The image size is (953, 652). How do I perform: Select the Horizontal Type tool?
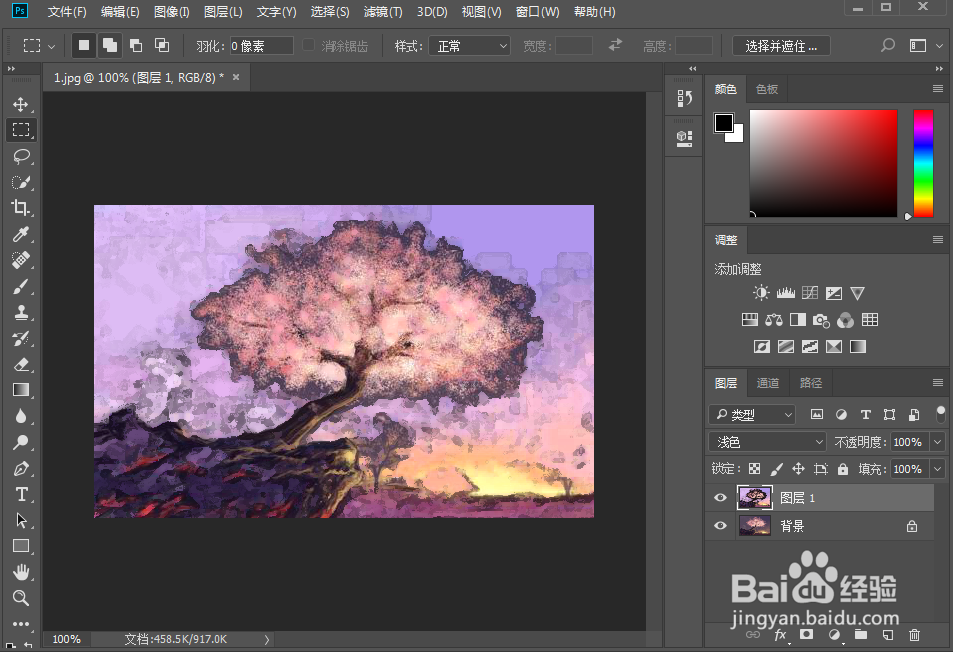(x=21, y=495)
